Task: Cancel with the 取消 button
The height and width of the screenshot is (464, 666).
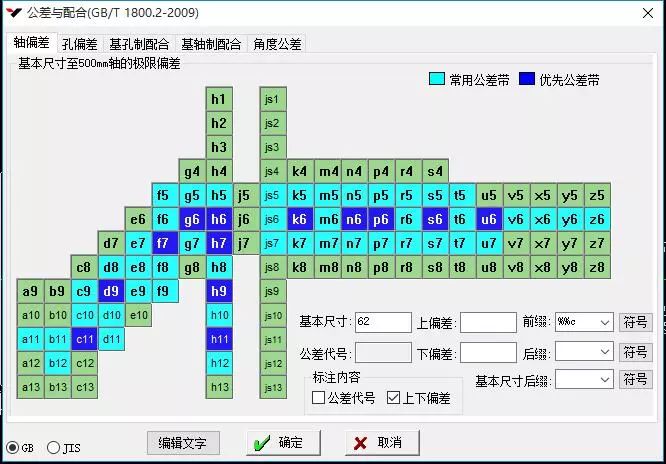Action: [382, 443]
